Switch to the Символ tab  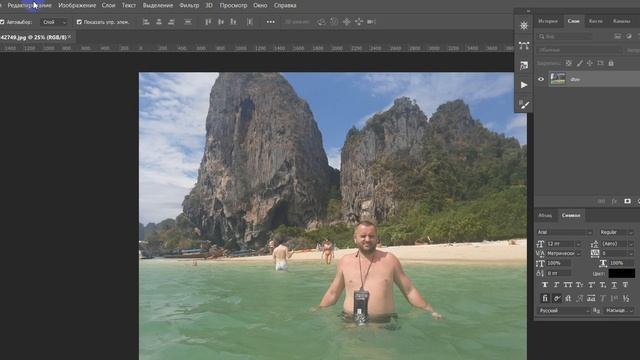pyautogui.click(x=571, y=215)
